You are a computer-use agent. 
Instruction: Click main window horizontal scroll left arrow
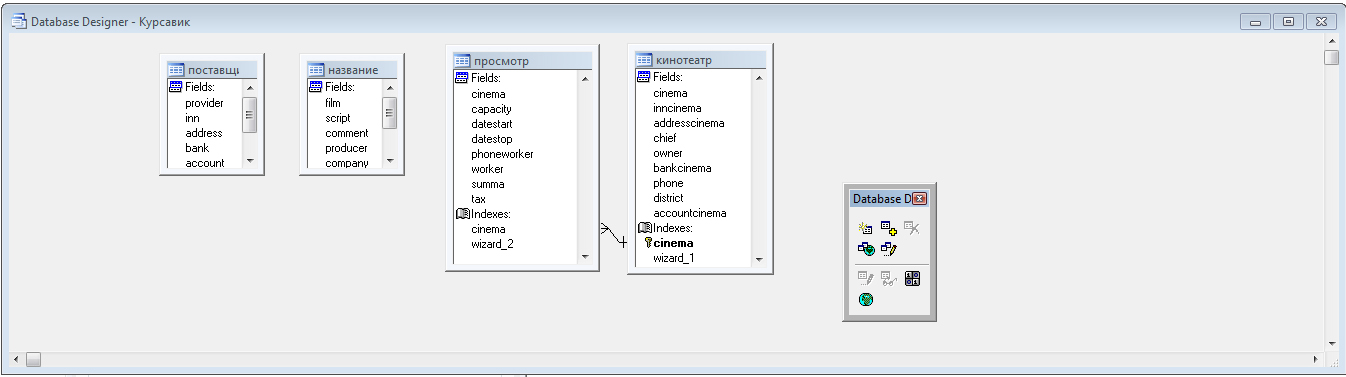16,358
